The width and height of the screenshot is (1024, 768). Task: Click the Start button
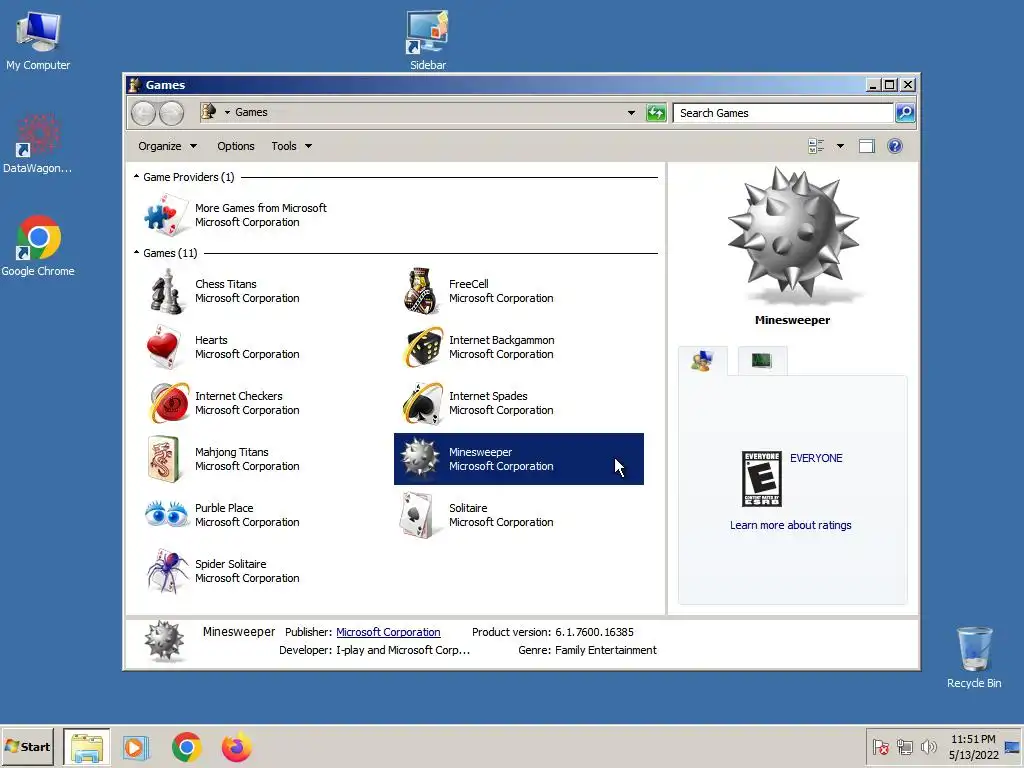27,746
